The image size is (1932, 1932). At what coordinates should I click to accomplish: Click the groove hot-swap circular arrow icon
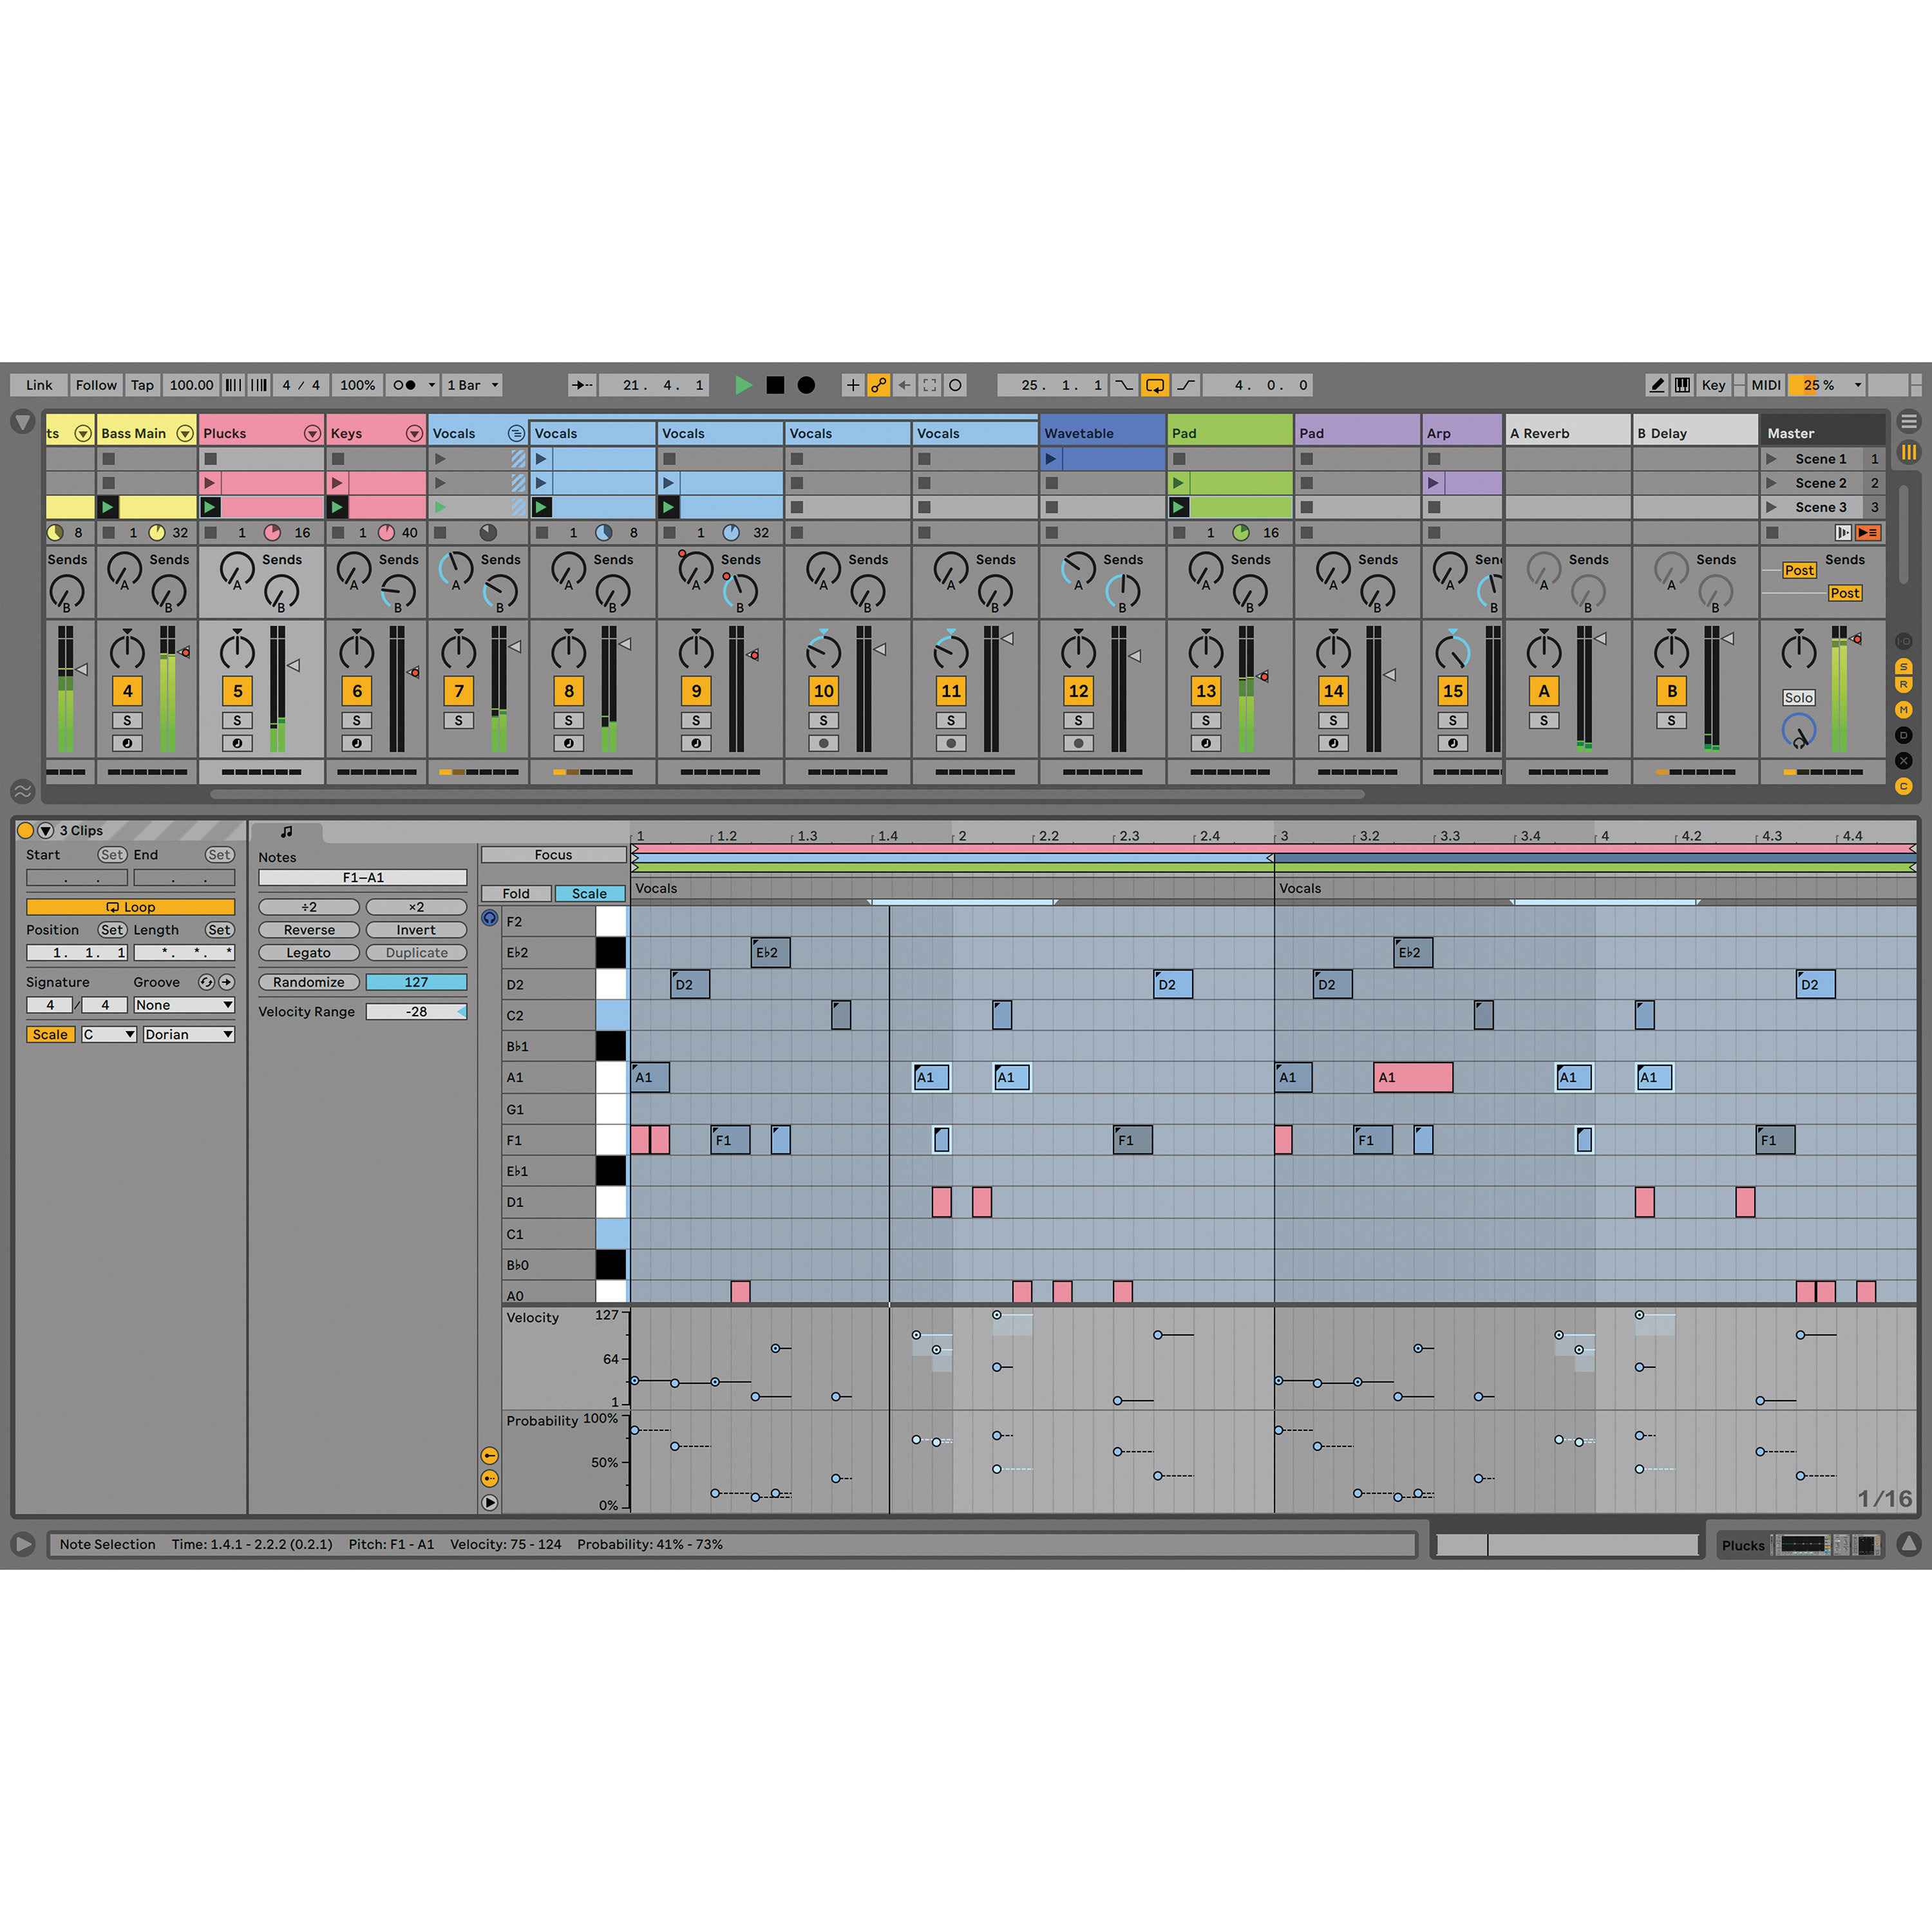(206, 982)
